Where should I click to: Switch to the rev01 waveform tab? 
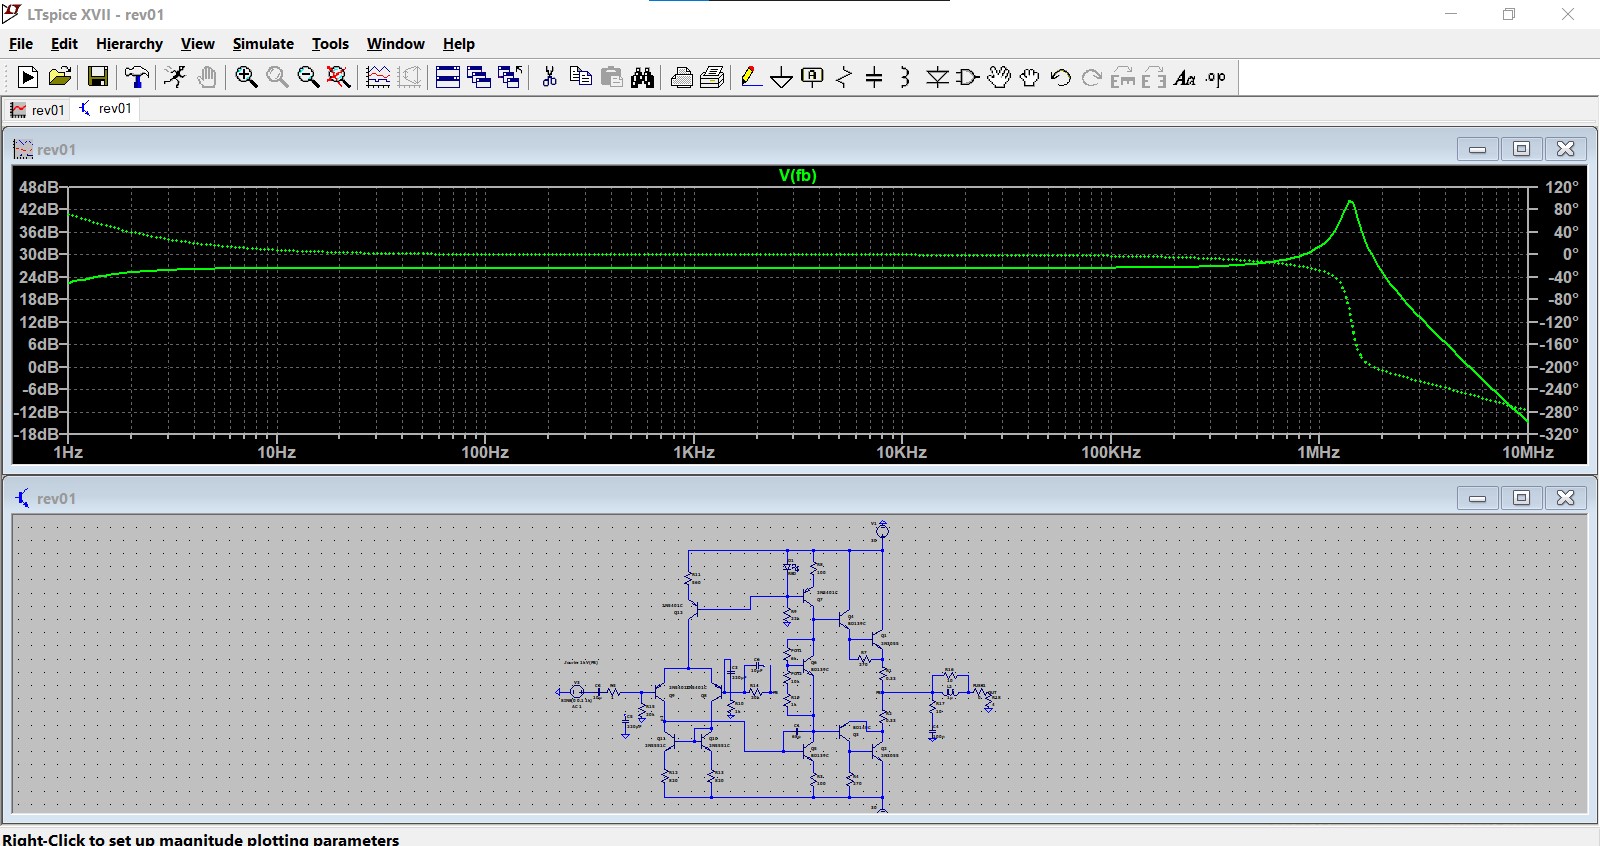tap(38, 110)
